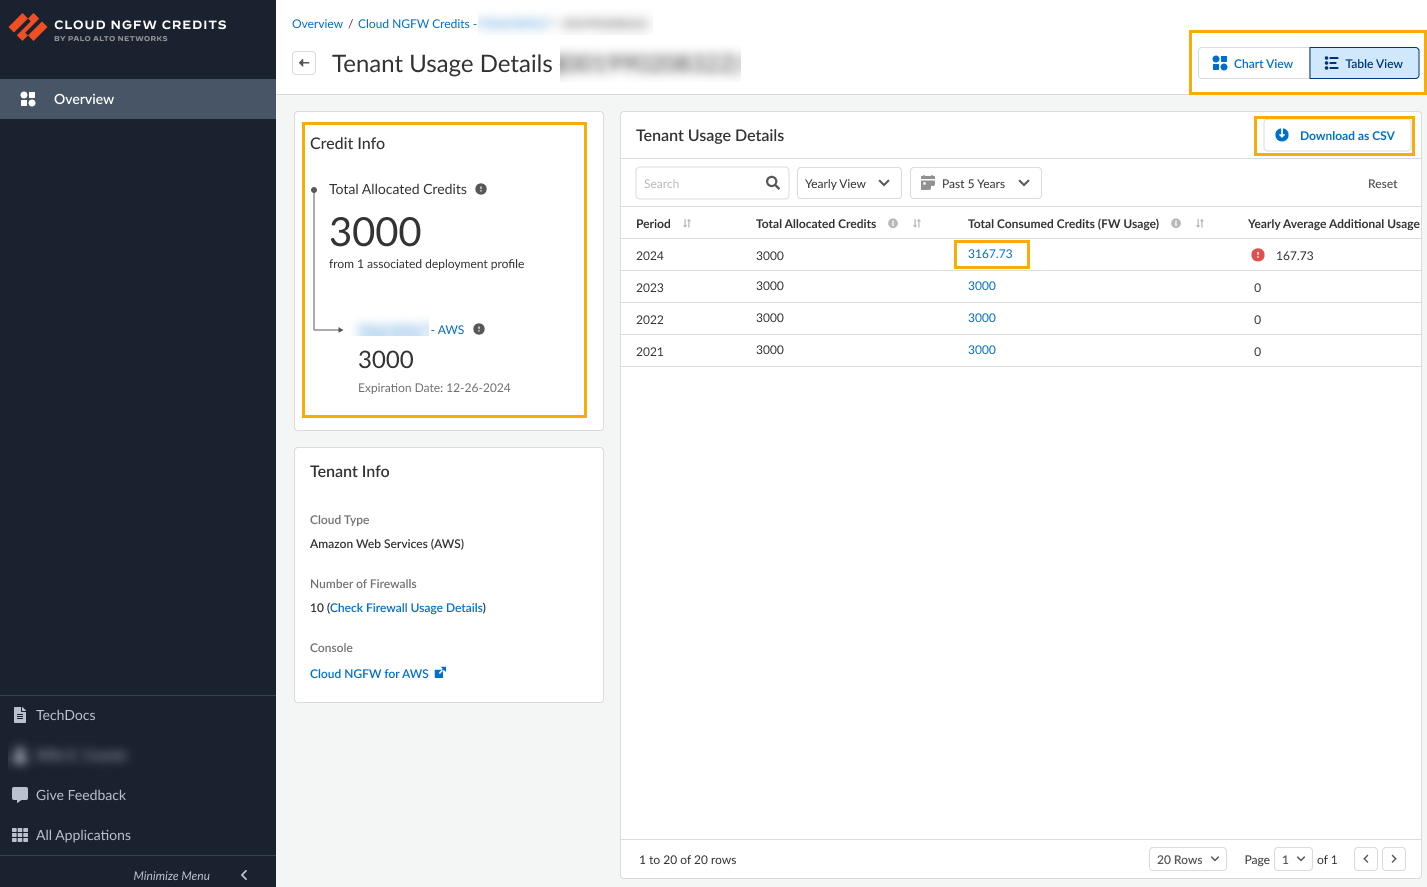This screenshot has height=887, width=1427.
Task: Open Overview in the sidebar
Action: (x=84, y=99)
